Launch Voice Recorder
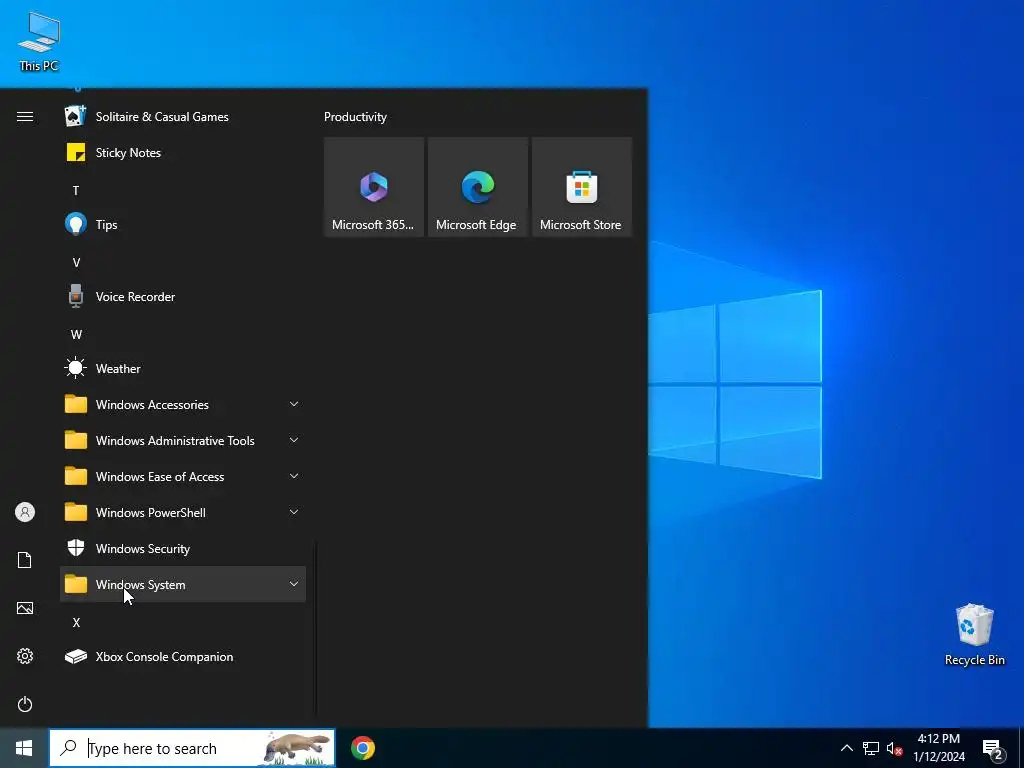The image size is (1024, 768). point(183,296)
